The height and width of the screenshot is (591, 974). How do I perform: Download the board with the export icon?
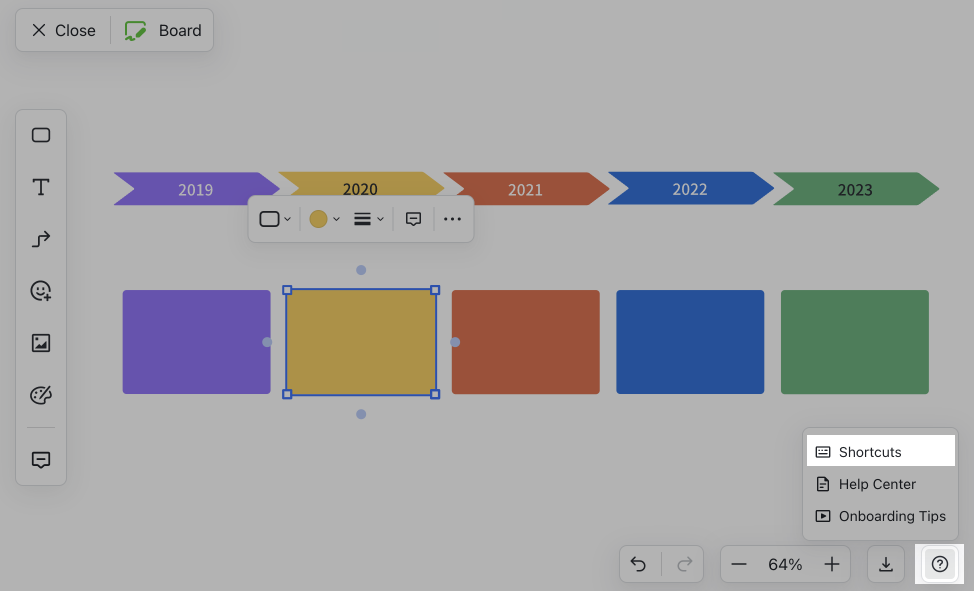click(886, 564)
